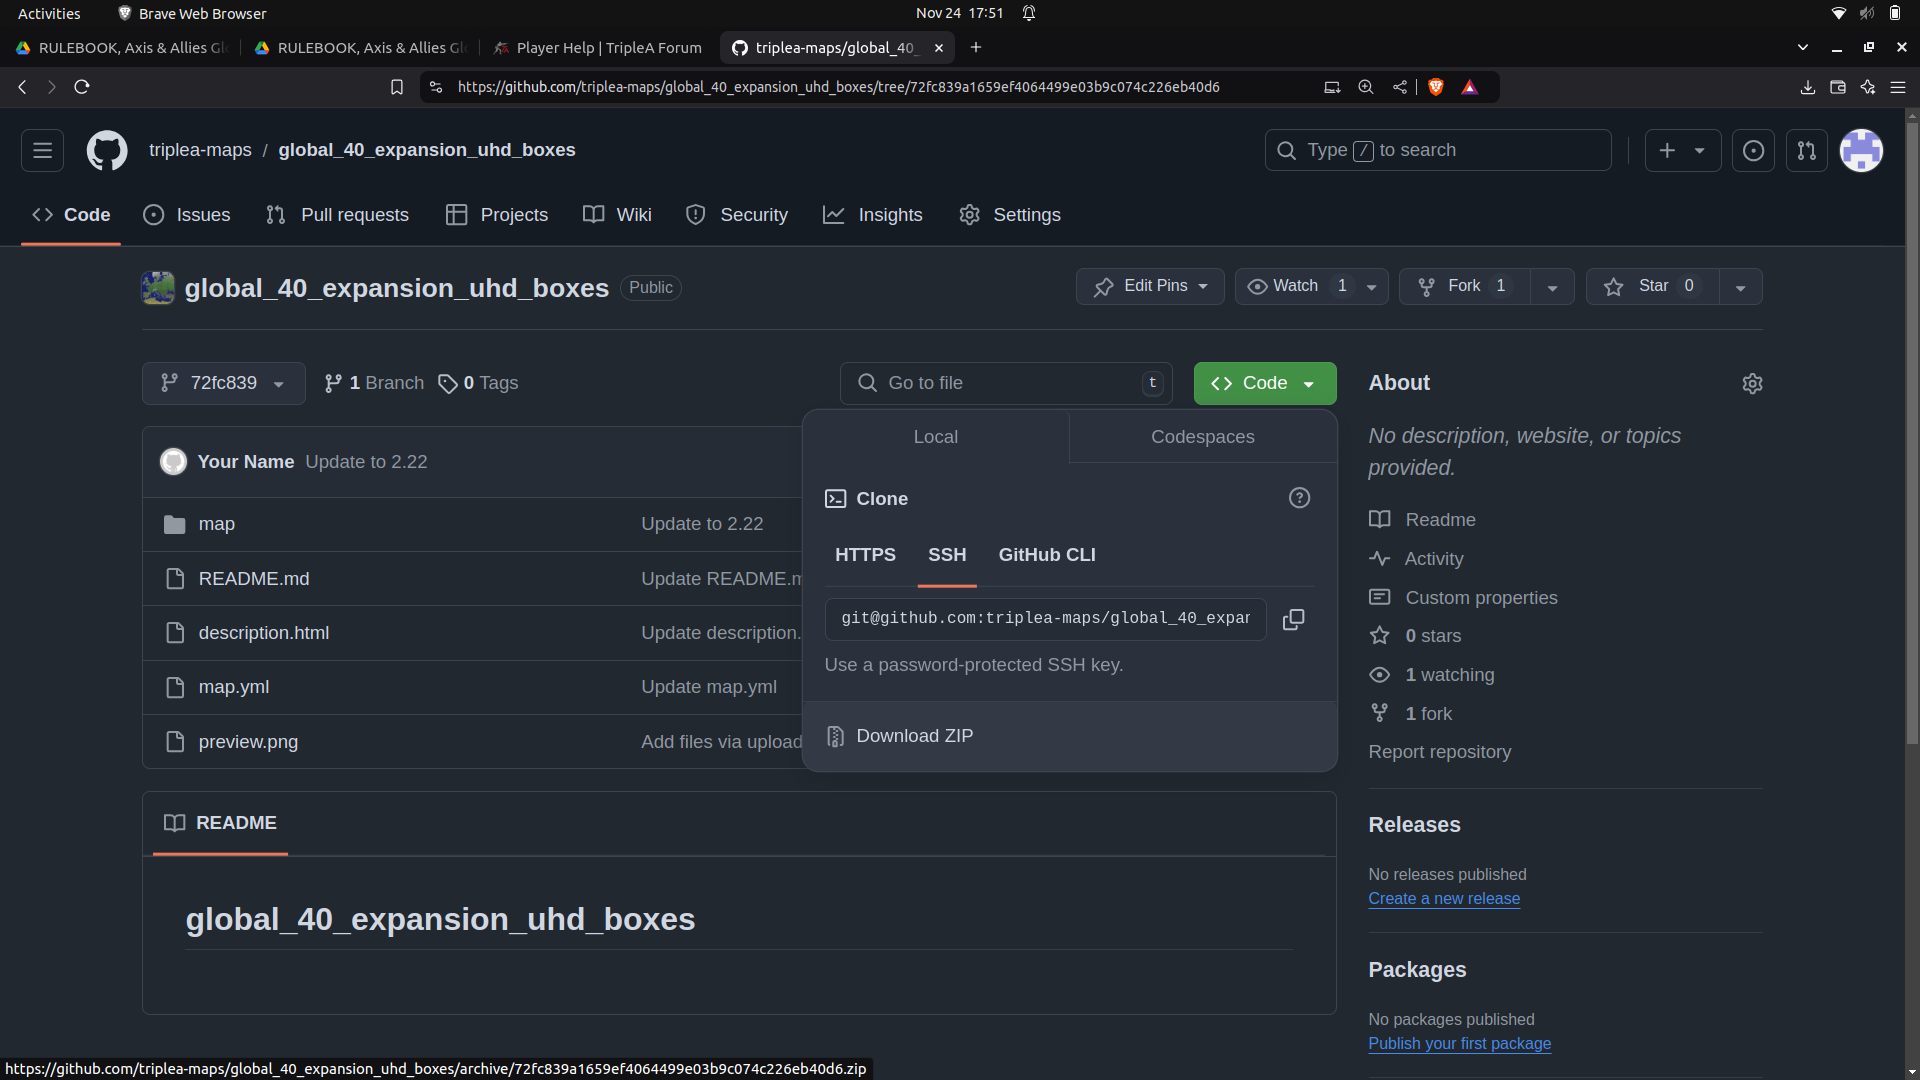
Task: Reload the page in the browser
Action: pyautogui.click(x=82, y=87)
